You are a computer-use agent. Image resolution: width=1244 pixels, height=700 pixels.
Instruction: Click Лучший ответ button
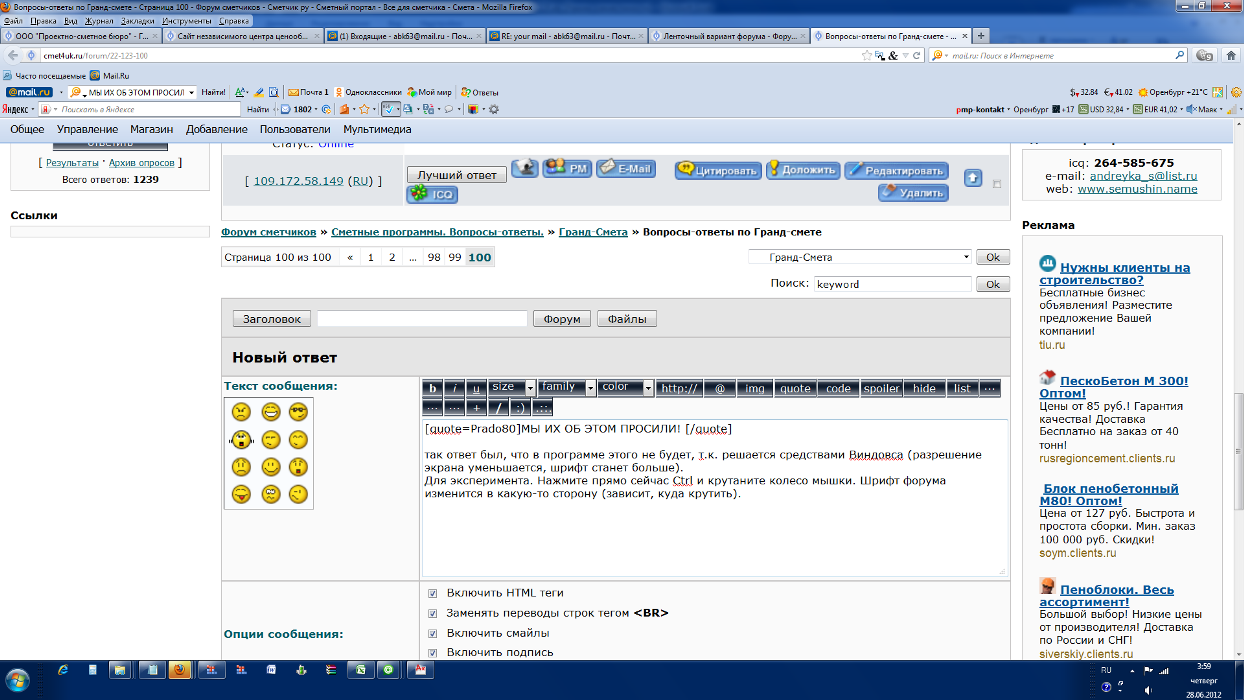tap(456, 175)
